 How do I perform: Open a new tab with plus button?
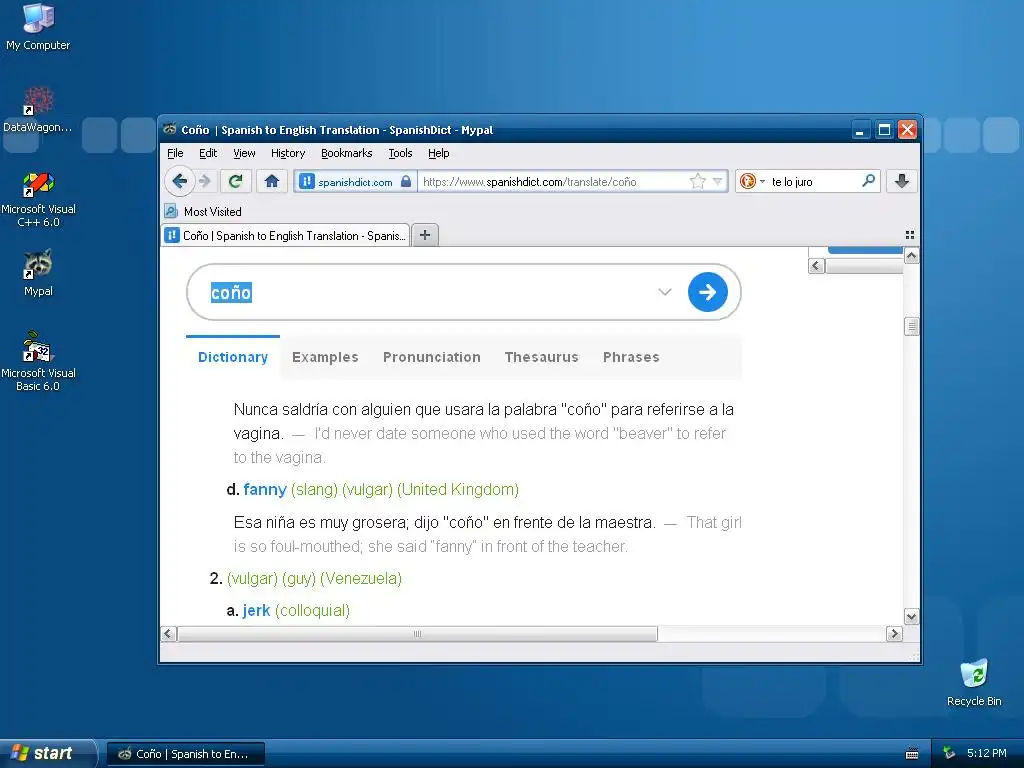pos(425,235)
